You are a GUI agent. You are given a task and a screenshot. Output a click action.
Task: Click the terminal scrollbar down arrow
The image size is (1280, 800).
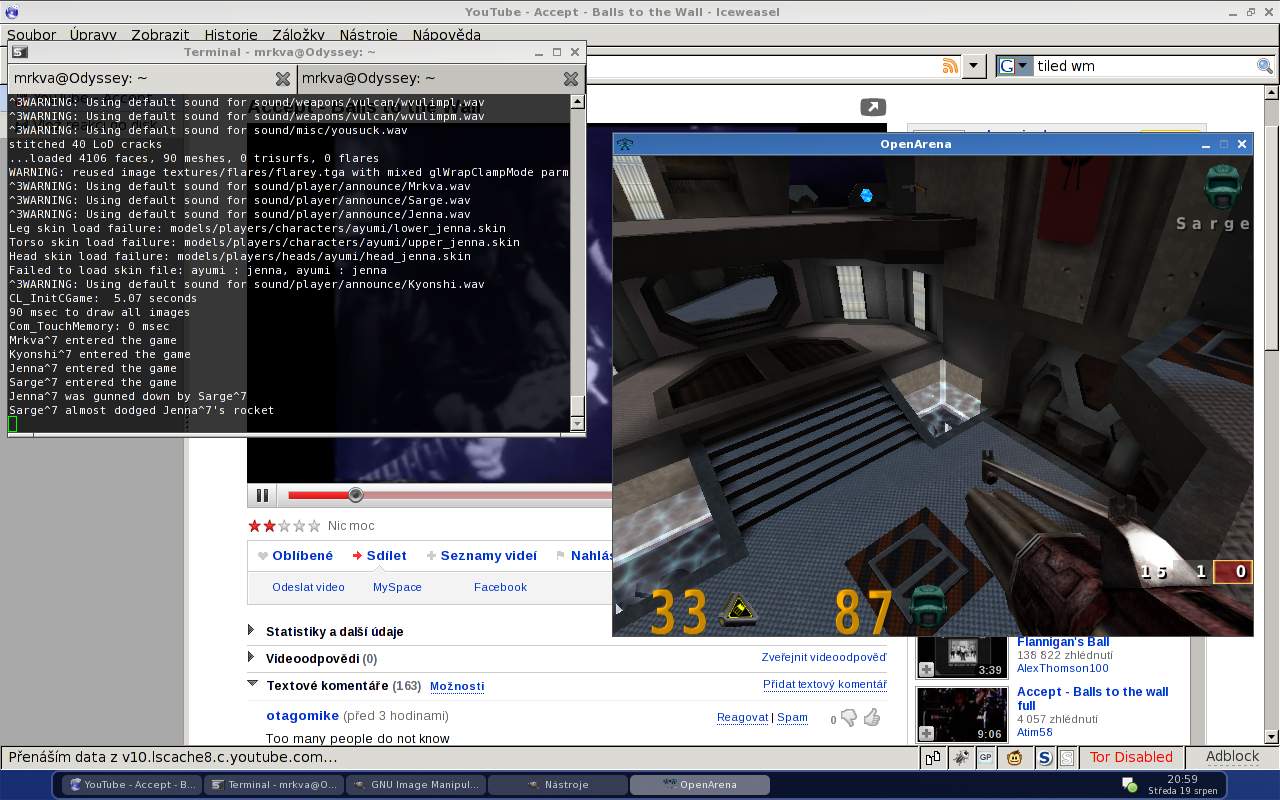577,424
